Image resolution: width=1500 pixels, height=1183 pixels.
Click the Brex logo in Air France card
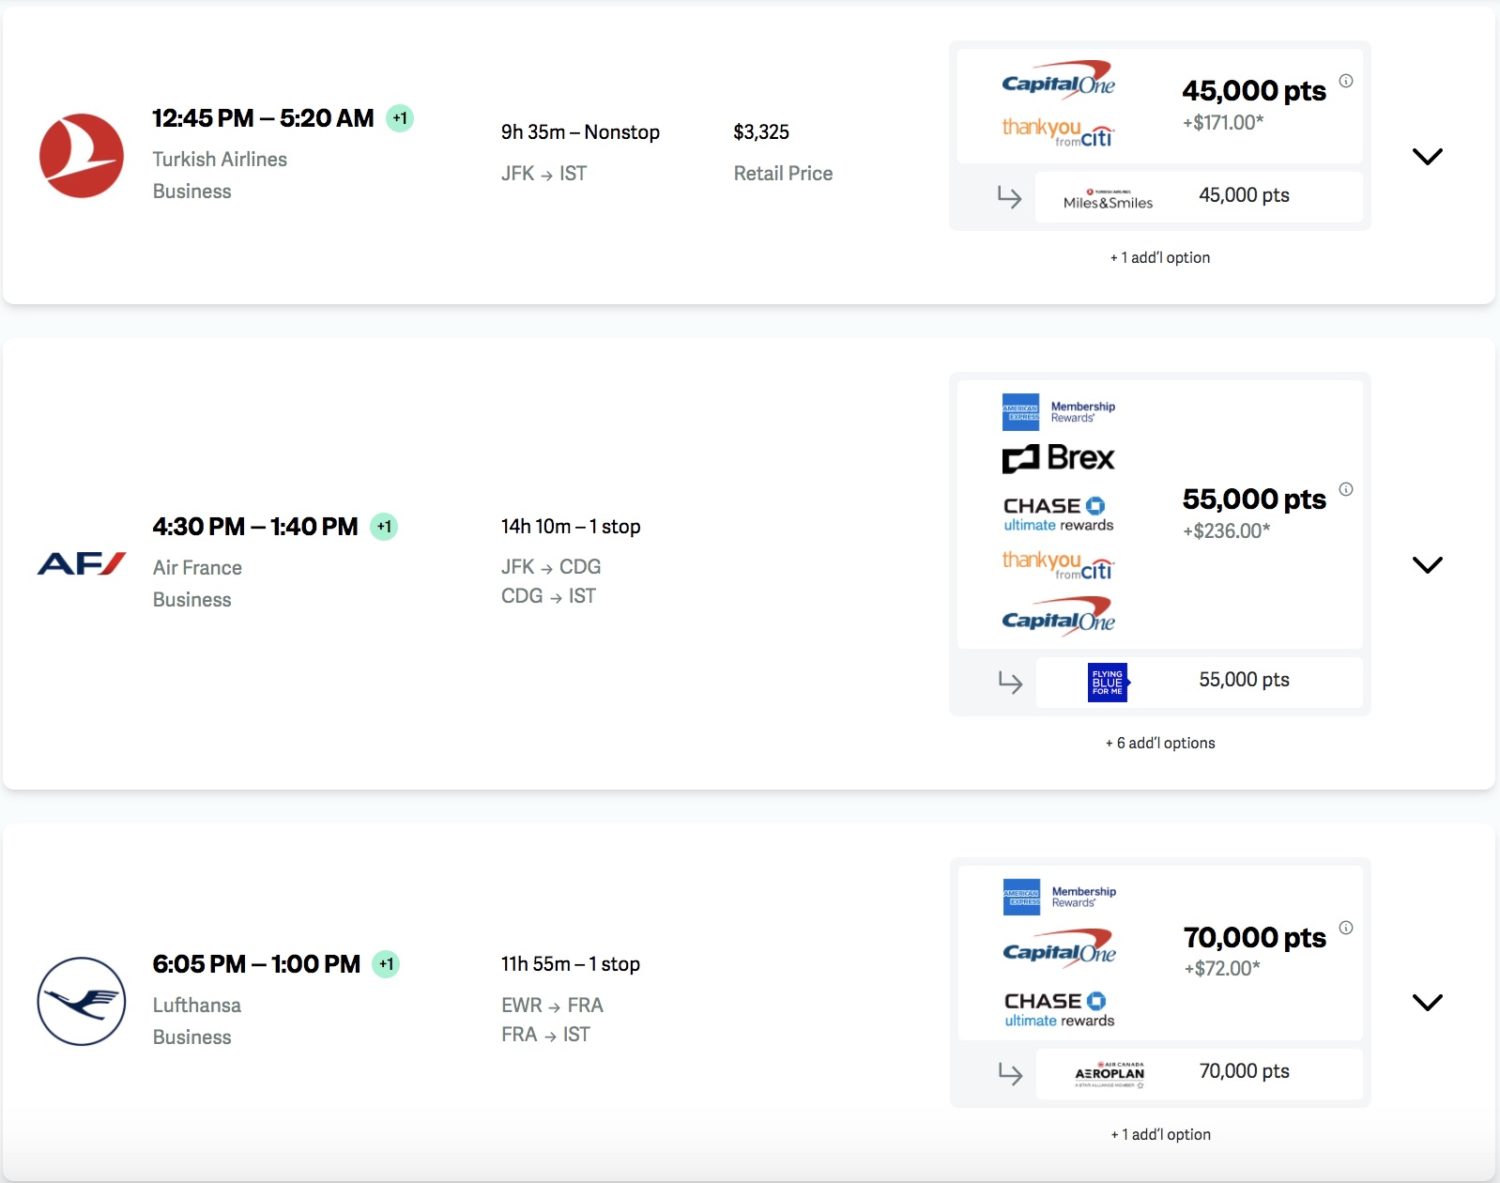pyautogui.click(x=1058, y=458)
